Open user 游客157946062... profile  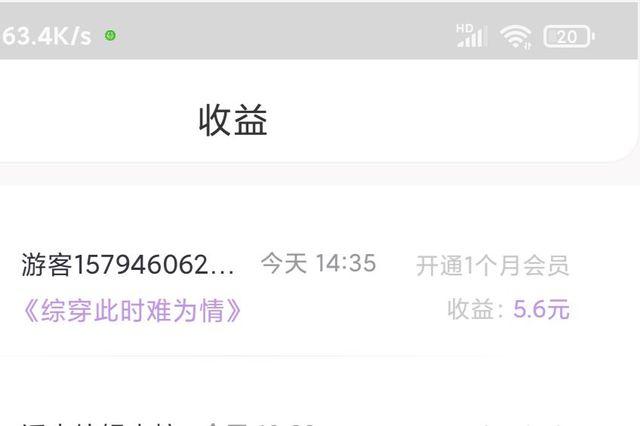(128, 264)
